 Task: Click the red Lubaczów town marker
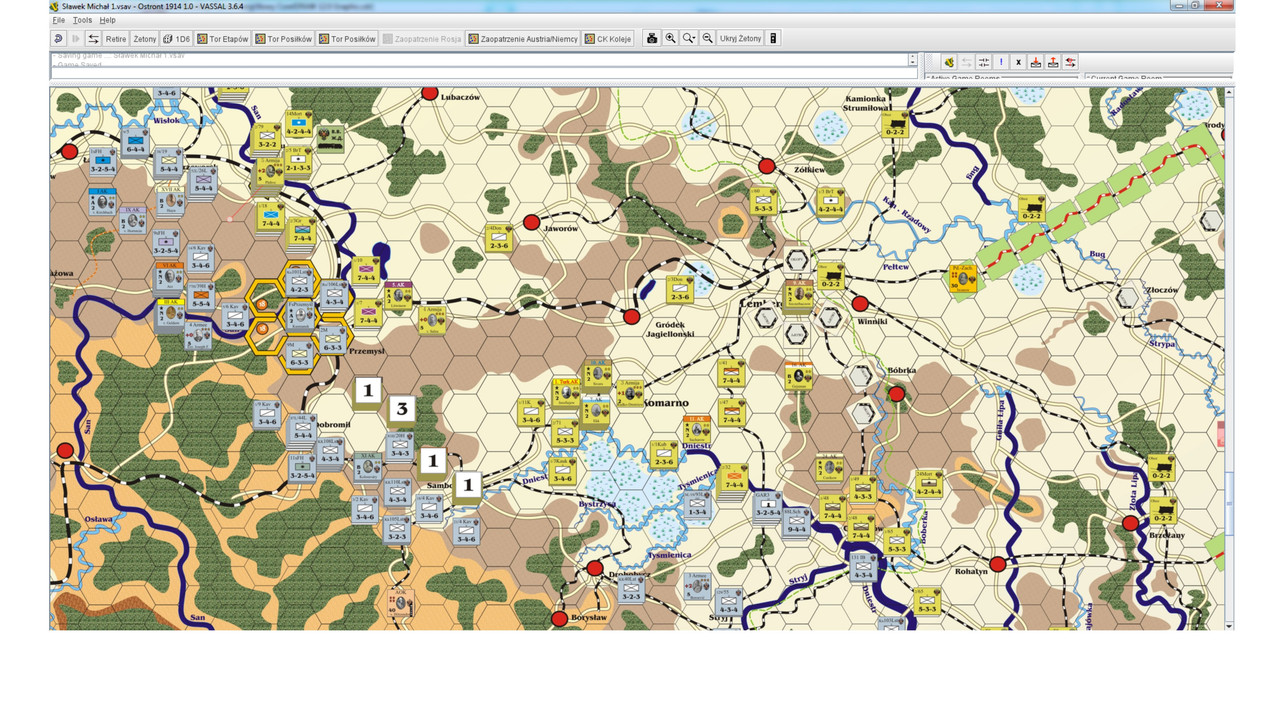(430, 93)
